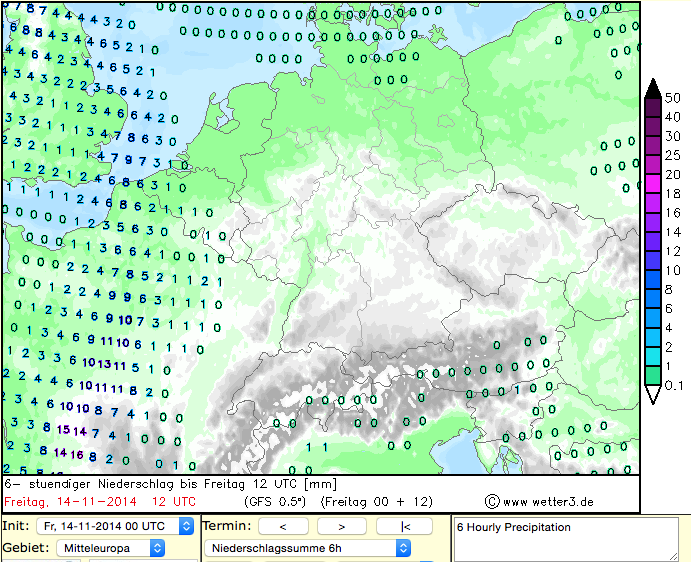This screenshot has height=562, width=691.
Task: Click the 10 mm blue legend color
Action: pyautogui.click(x=653, y=279)
